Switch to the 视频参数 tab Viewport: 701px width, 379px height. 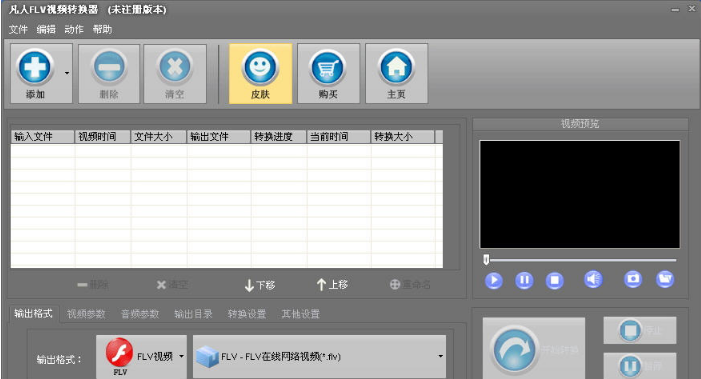[86, 314]
